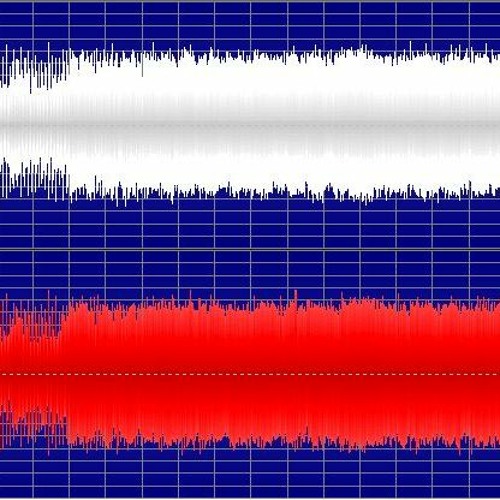Screen dimensions: 500x500
Task: Place cursor in quiet intro of white waveform
Action: pyautogui.click(x=33, y=125)
